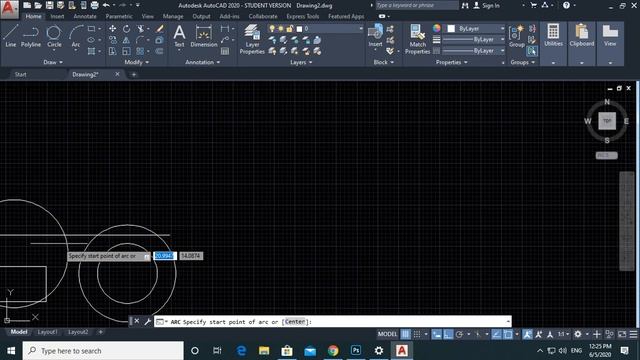Click the Hatch tool icon
Screen dimensions: 640x360
click(x=91, y=51)
